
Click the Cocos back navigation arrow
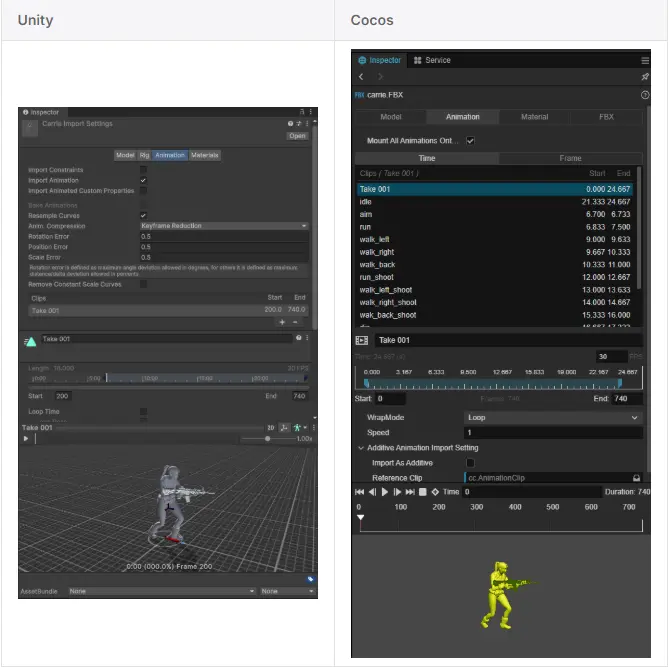click(361, 77)
